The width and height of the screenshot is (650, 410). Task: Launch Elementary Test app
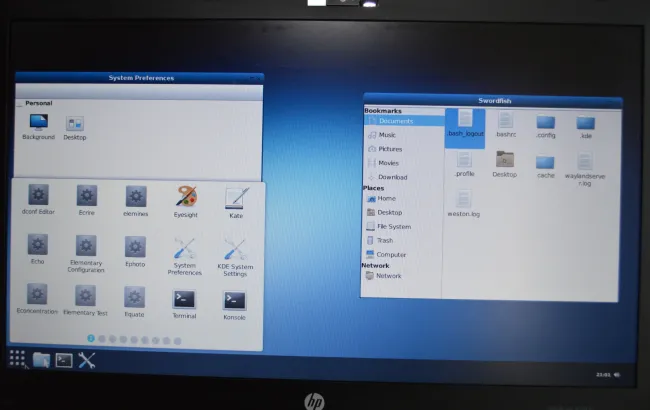[x=85, y=301]
